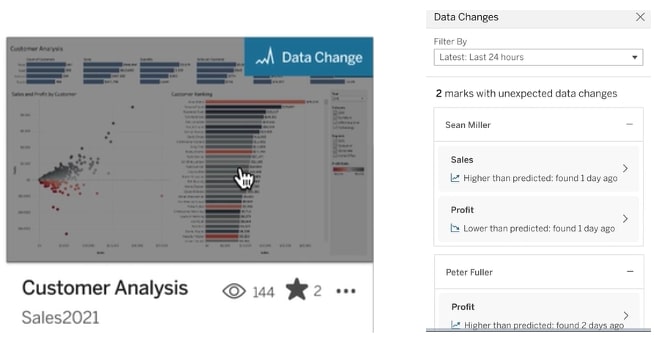
Task: Collapse the Peter Fuller section
Action: 630,271
